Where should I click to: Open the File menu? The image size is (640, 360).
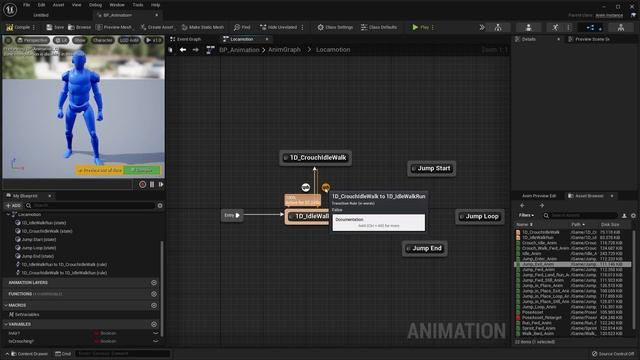(x=27, y=5)
